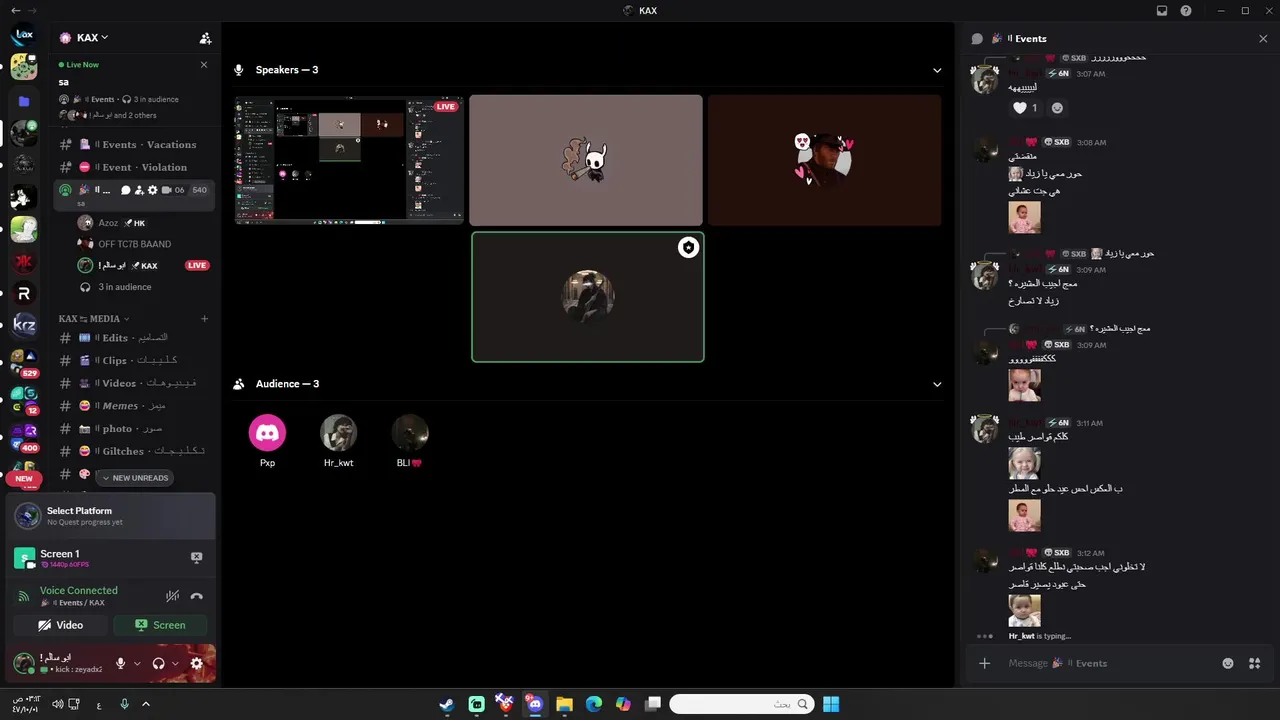
Task: Click Voice Connected status text
Action: click(x=79, y=590)
